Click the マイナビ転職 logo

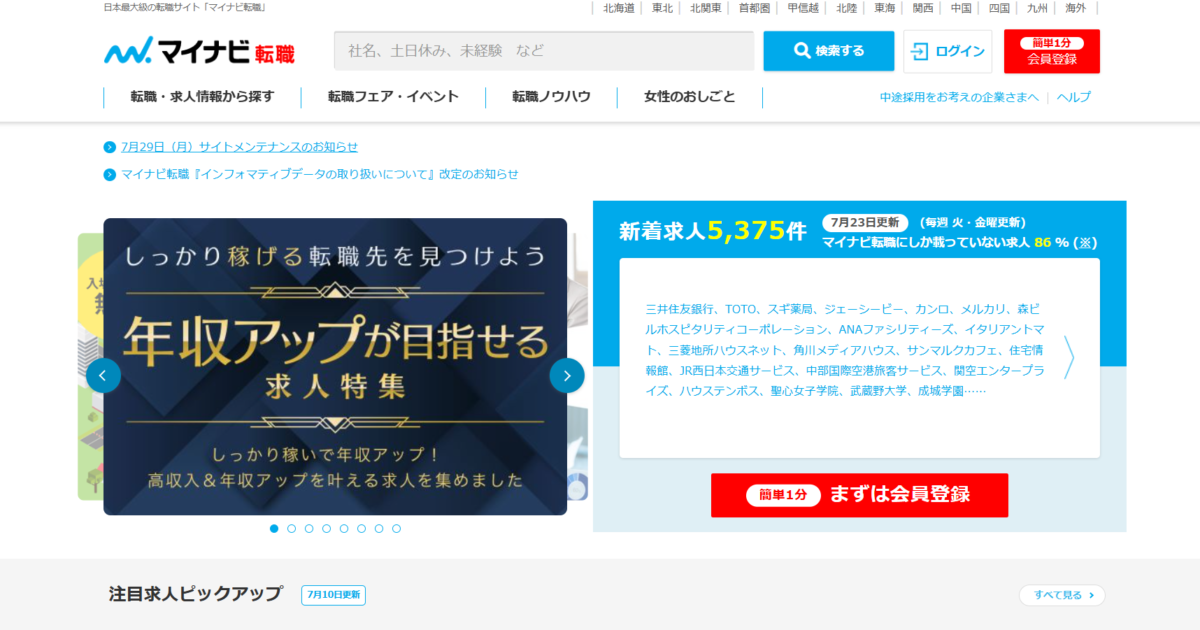point(199,51)
